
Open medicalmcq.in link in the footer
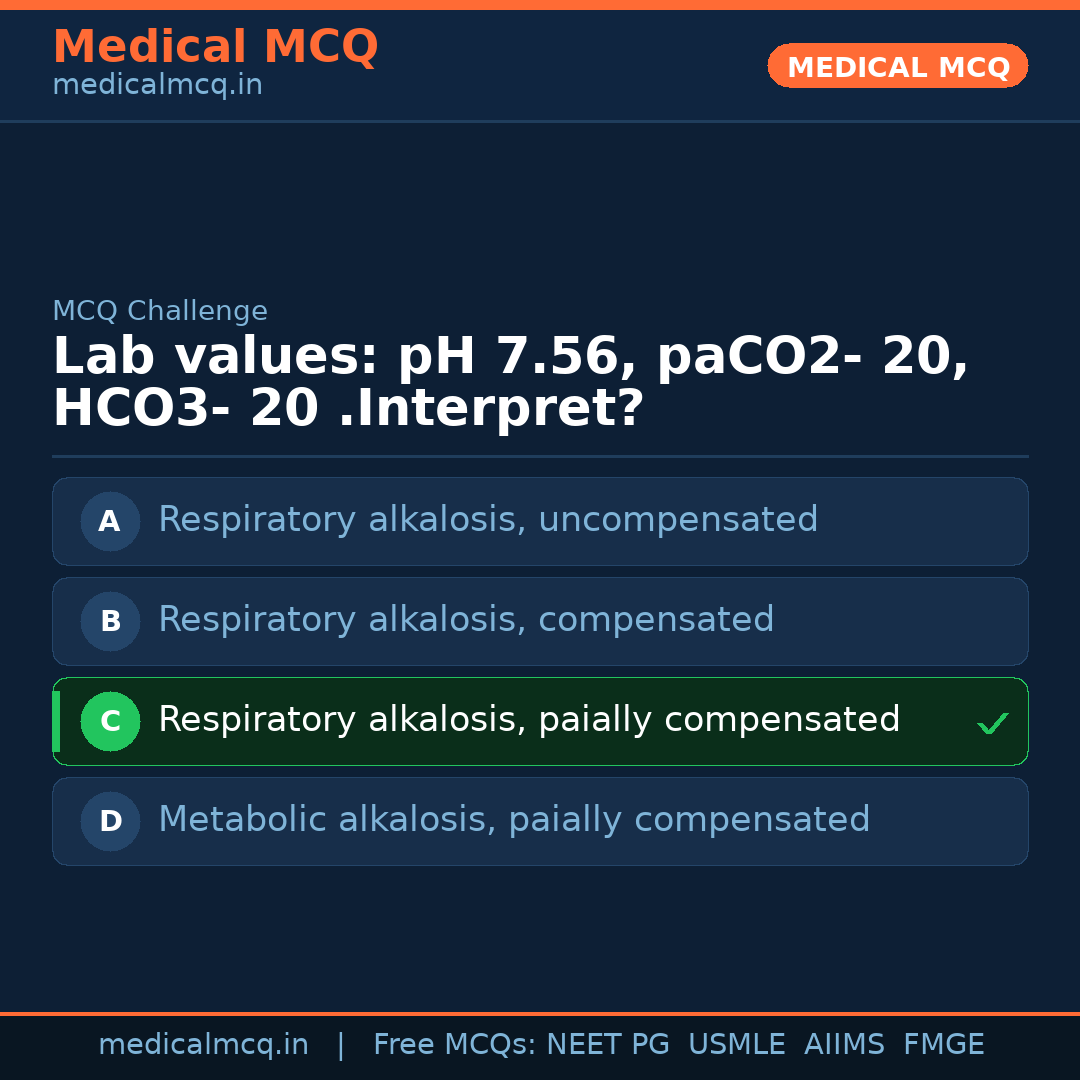[203, 1045]
